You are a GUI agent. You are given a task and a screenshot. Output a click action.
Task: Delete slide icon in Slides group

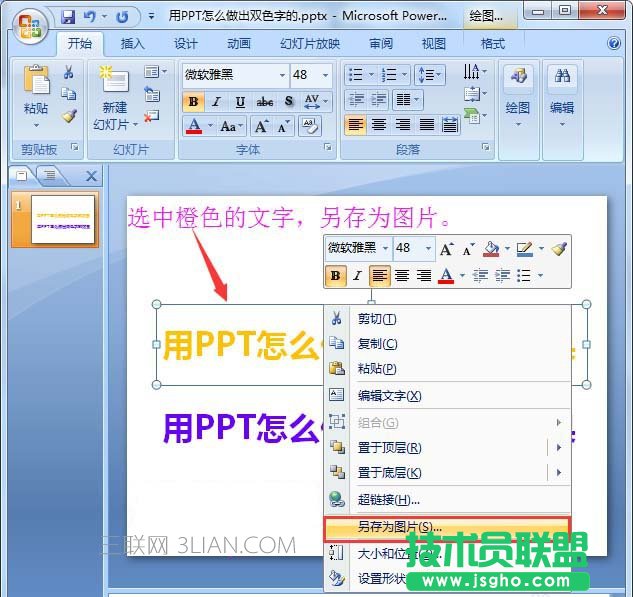[151, 117]
